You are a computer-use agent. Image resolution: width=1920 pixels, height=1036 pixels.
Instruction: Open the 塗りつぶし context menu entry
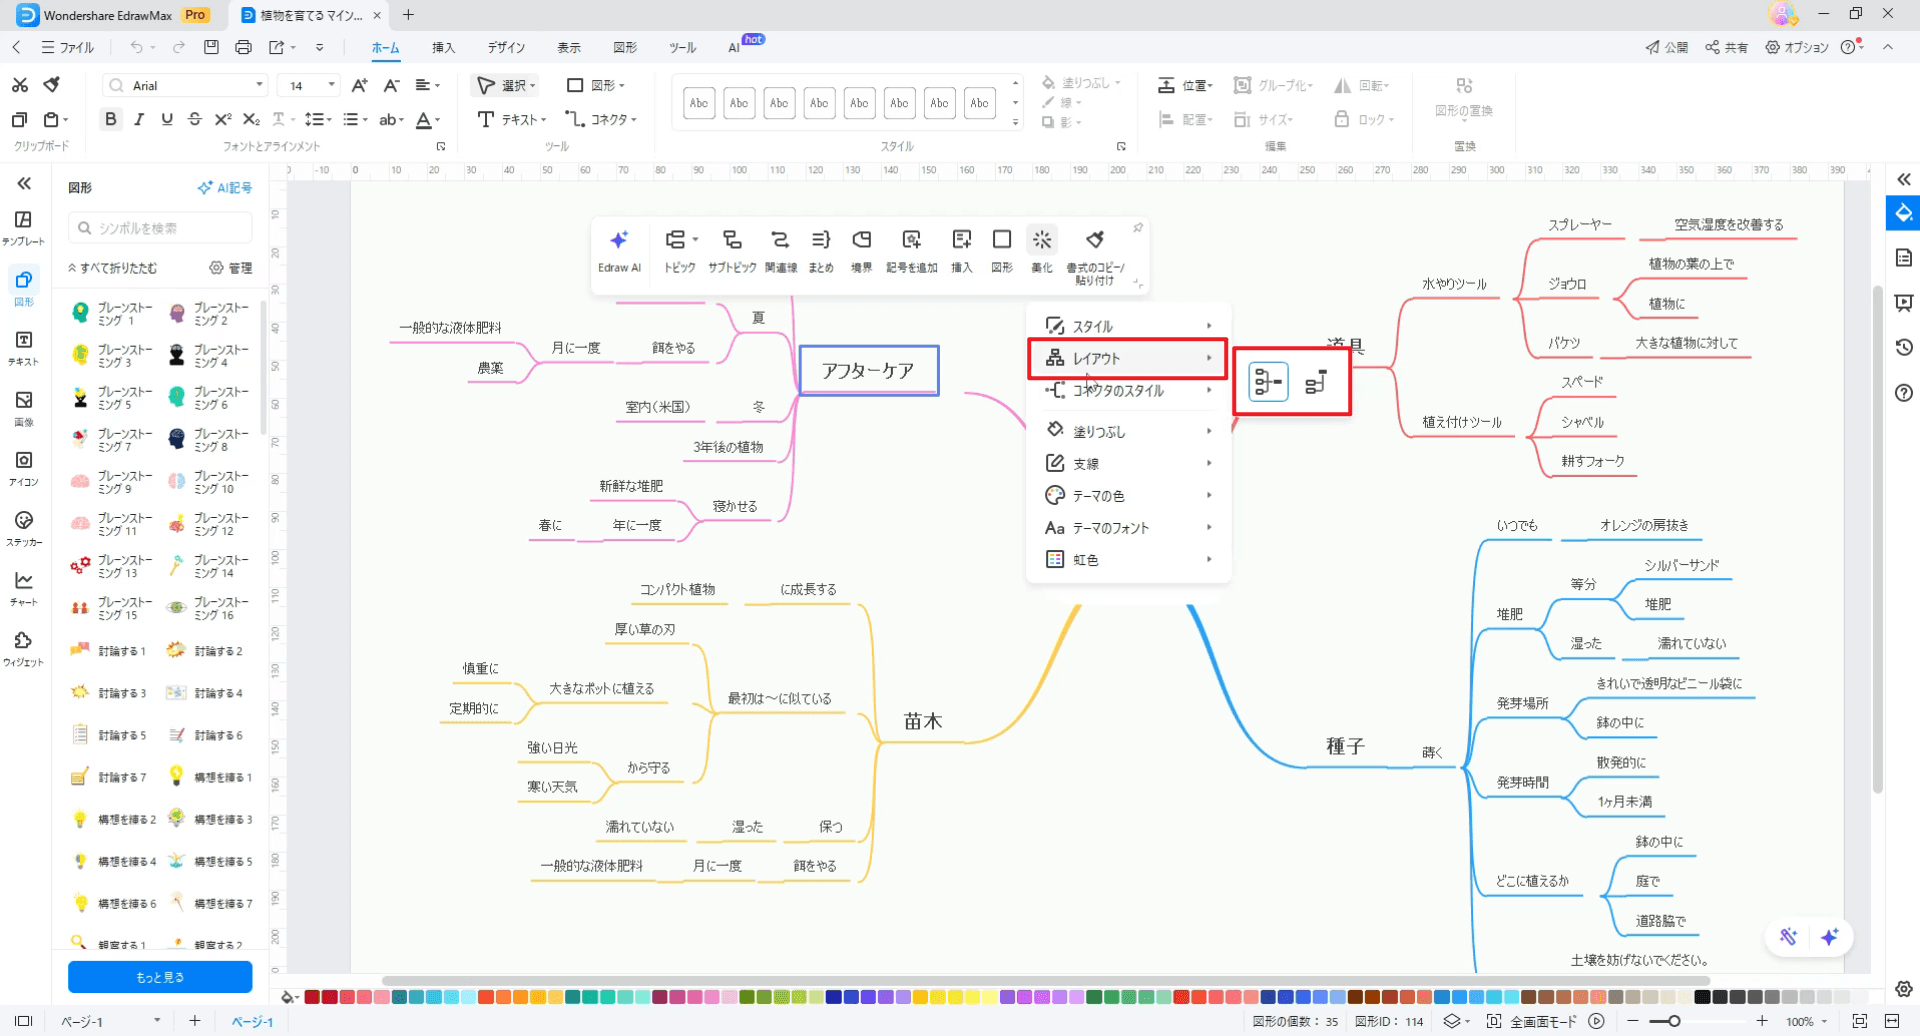(x=1128, y=431)
